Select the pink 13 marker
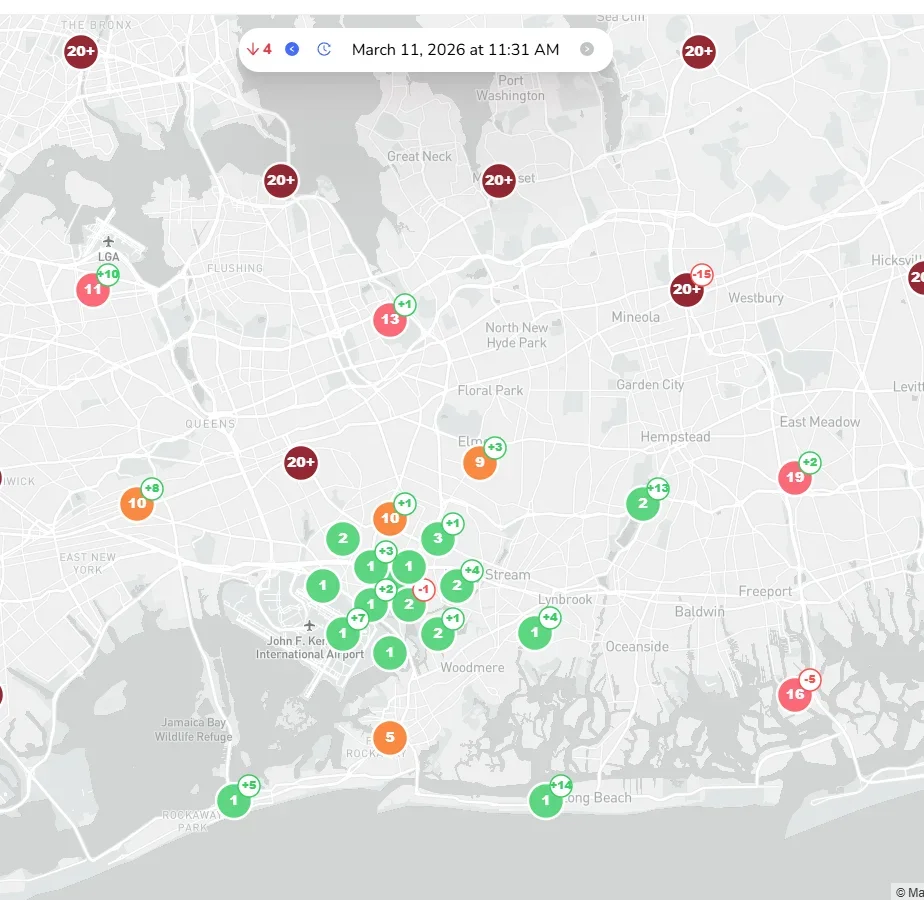924x900 pixels. click(390, 320)
